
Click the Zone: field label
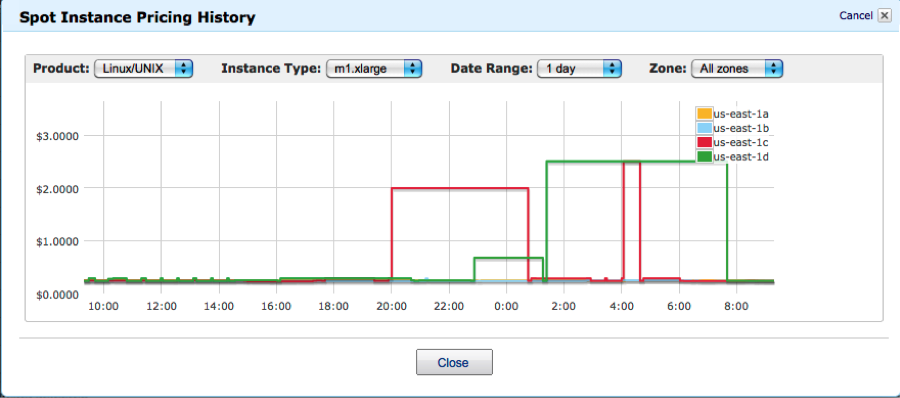(668, 68)
